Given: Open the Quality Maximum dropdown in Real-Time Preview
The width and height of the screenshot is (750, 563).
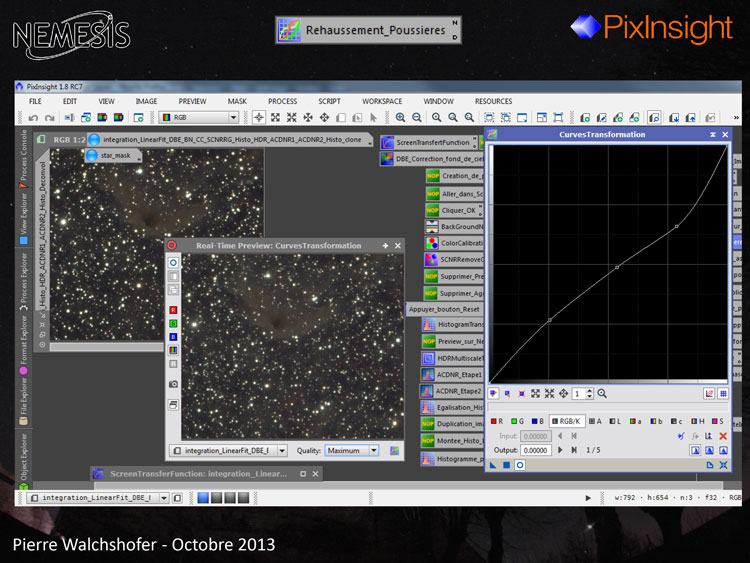Looking at the screenshot, I should click(x=352, y=451).
